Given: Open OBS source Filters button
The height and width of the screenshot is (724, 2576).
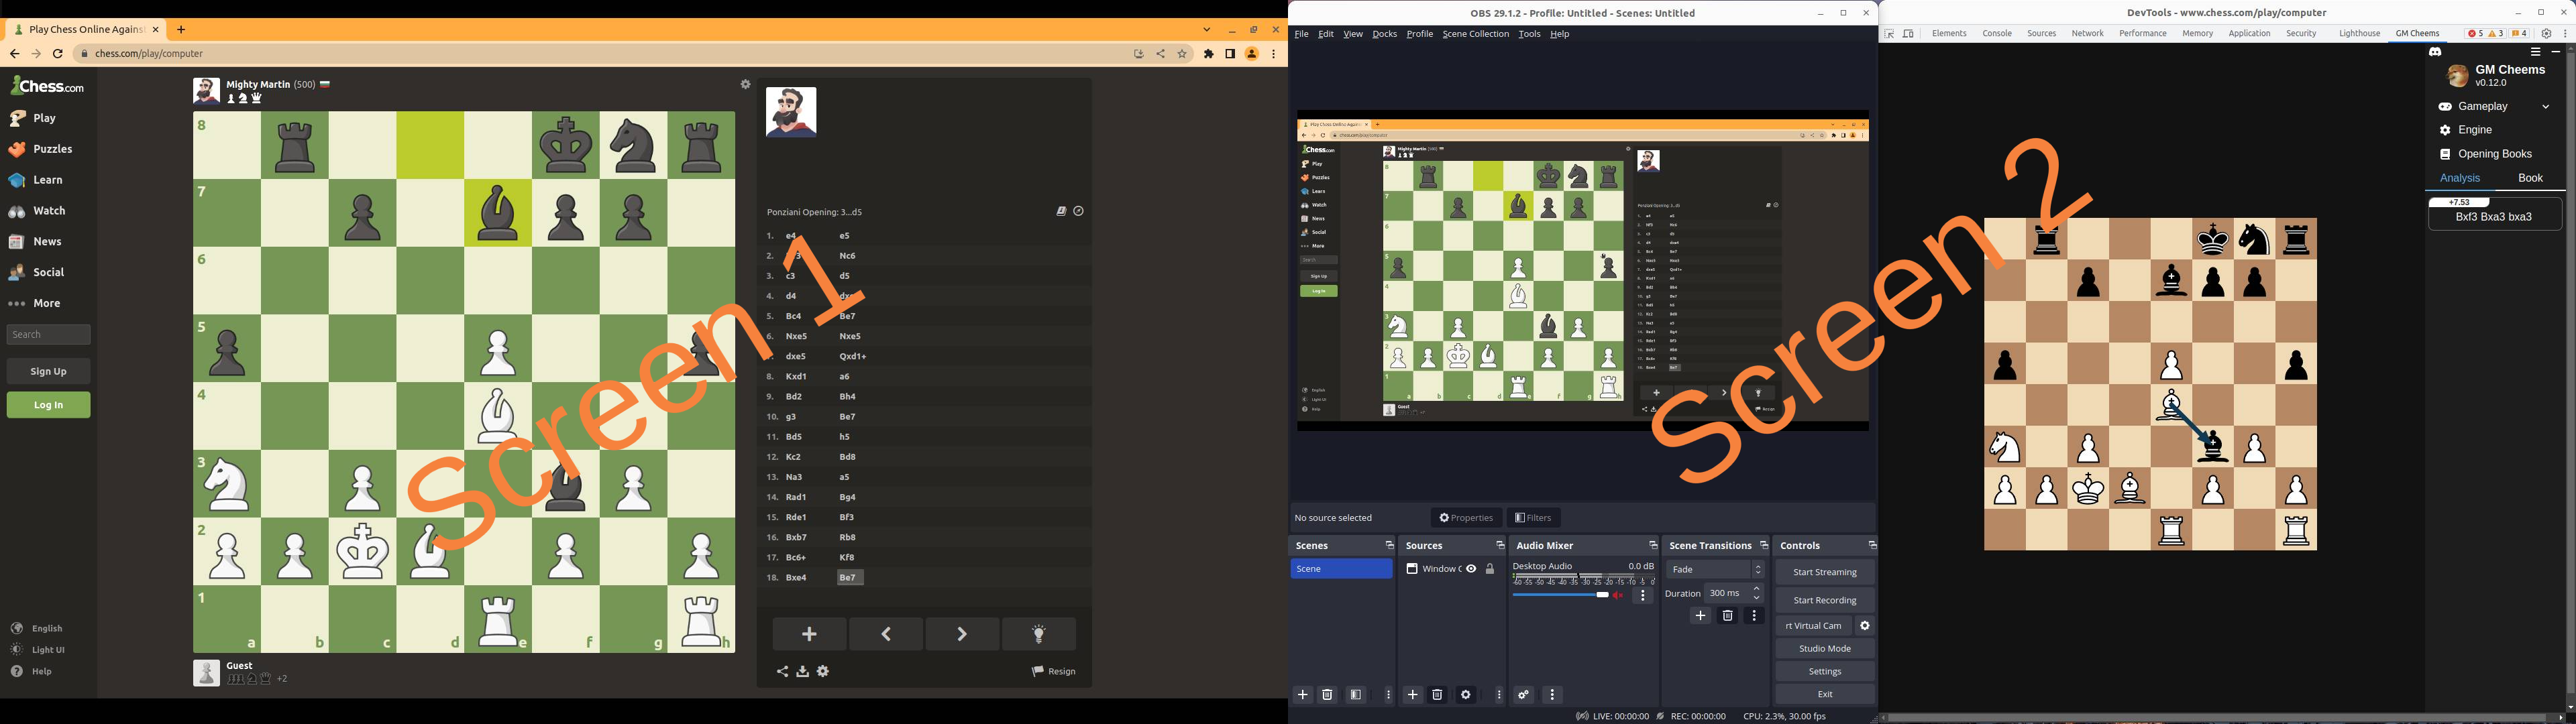Looking at the screenshot, I should tap(1533, 518).
